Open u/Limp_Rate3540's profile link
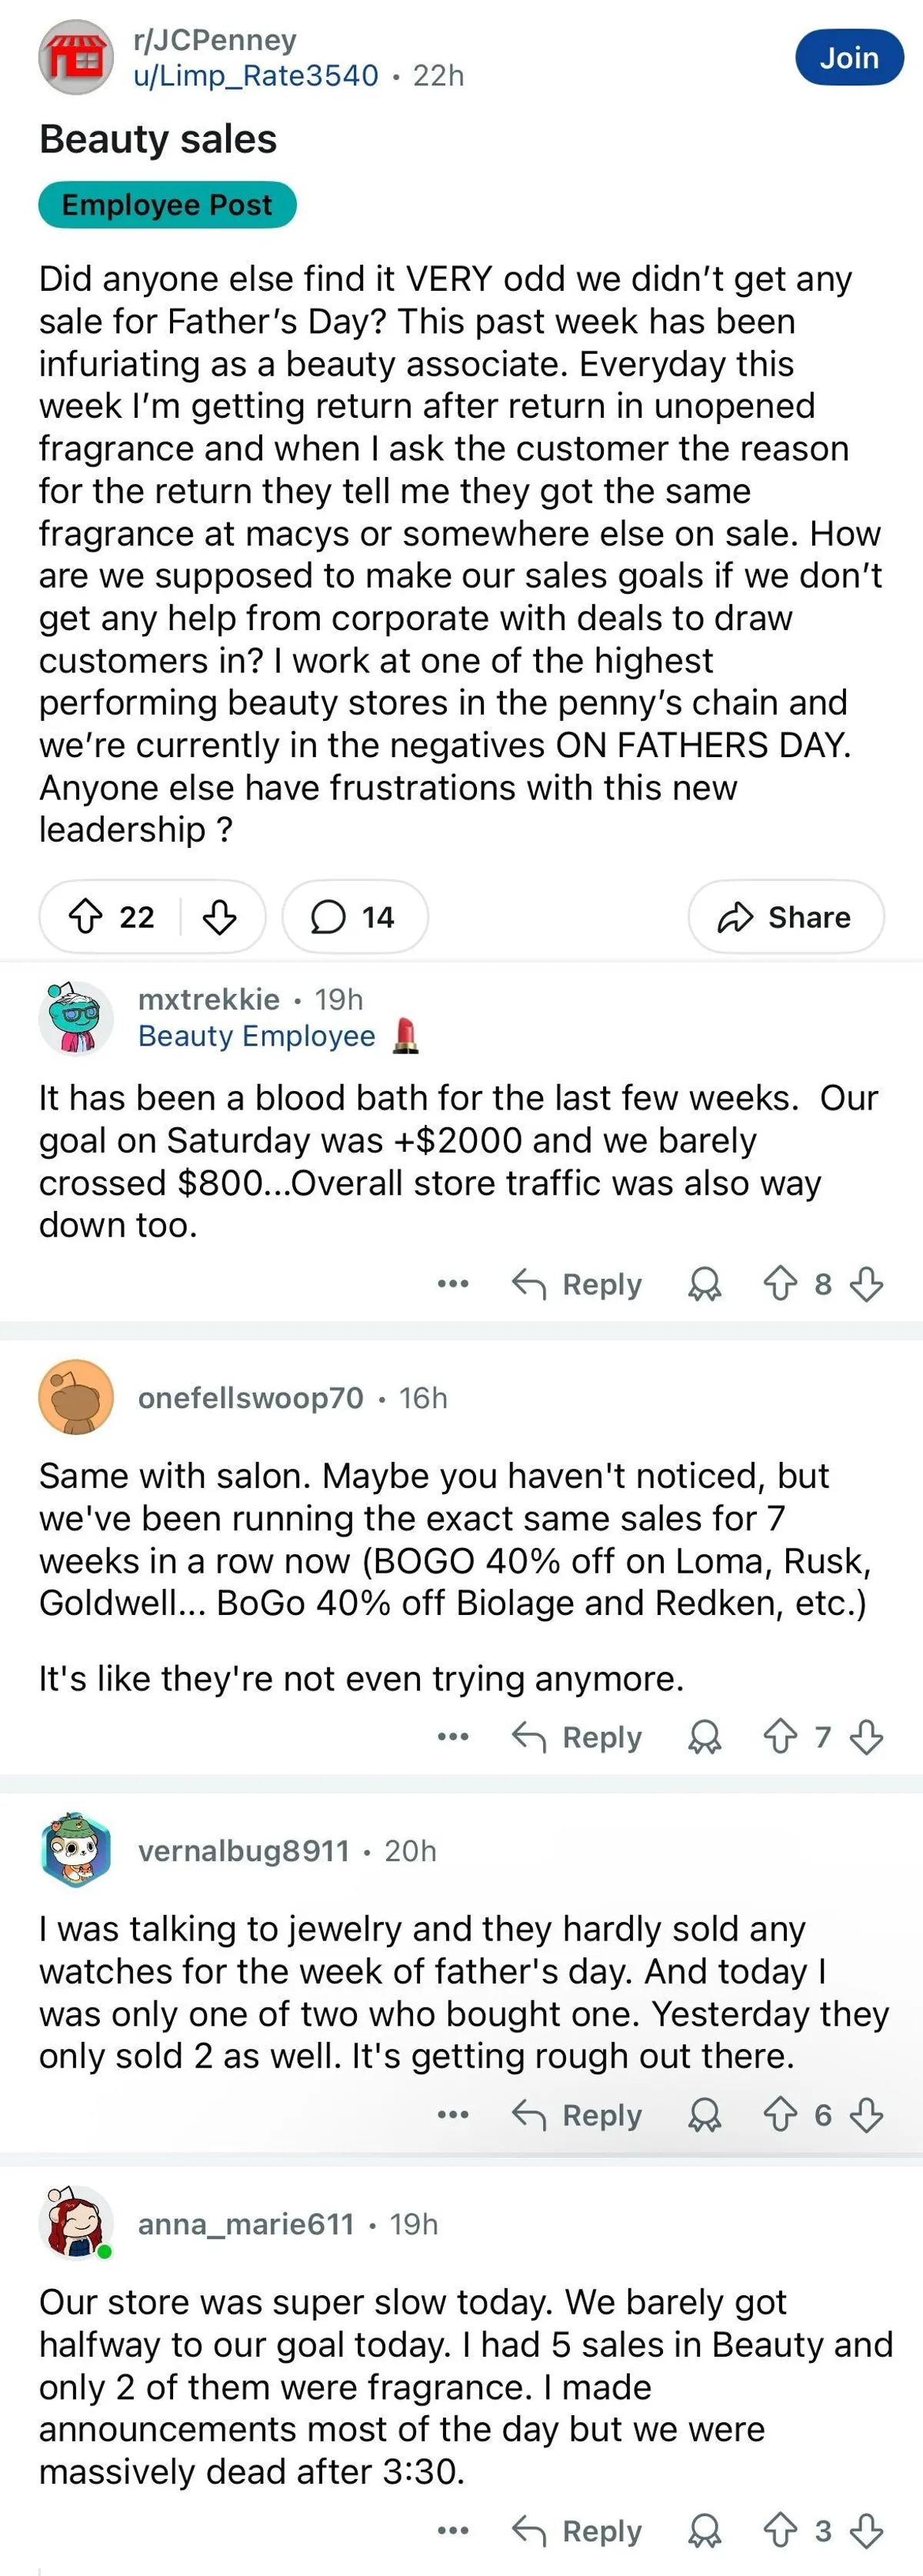Viewport: 923px width, 2576px height. tap(256, 76)
